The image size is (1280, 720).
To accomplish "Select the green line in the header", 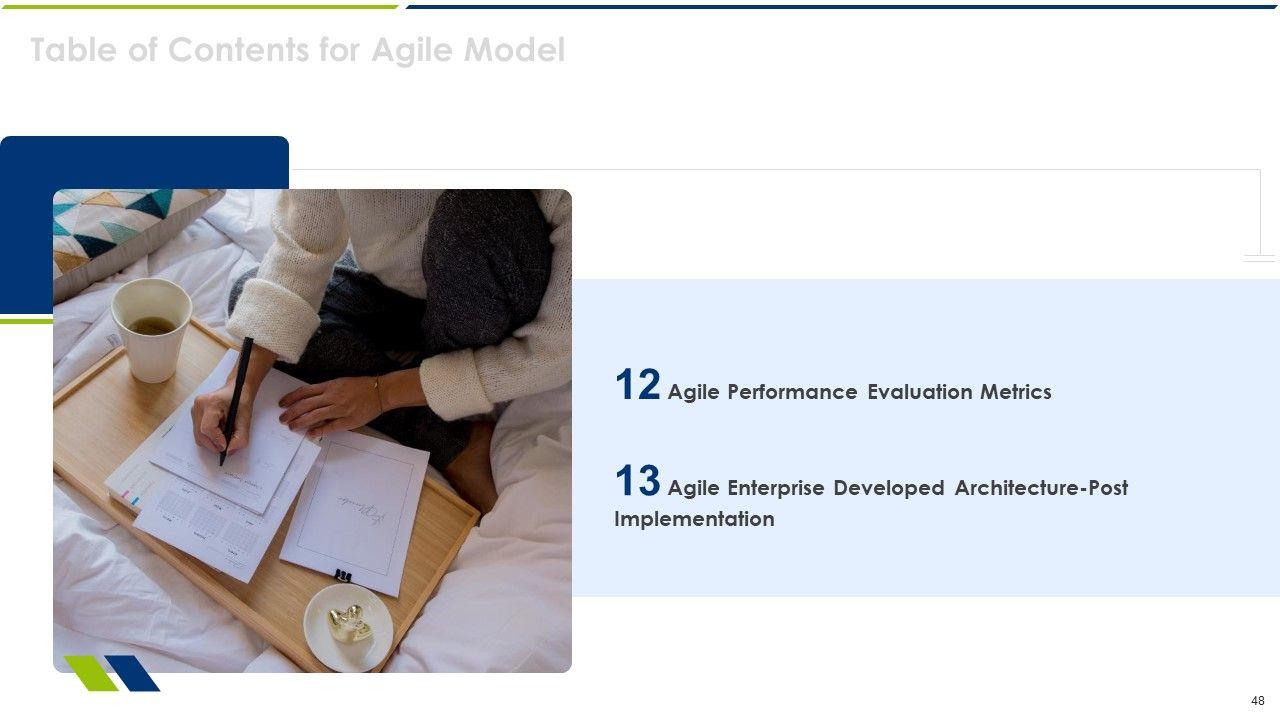I will (x=200, y=6).
